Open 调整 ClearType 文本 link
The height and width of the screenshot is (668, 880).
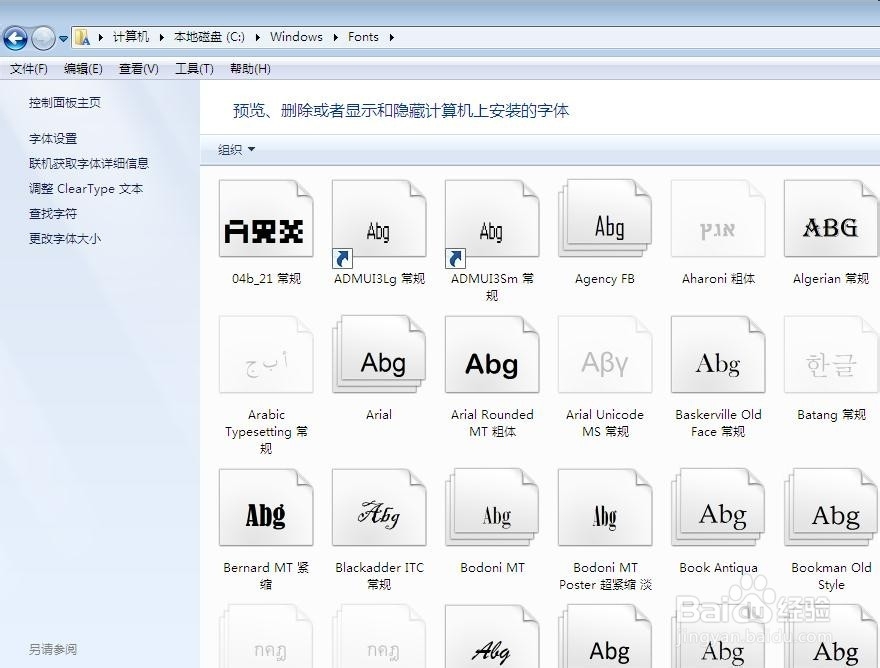click(86, 189)
